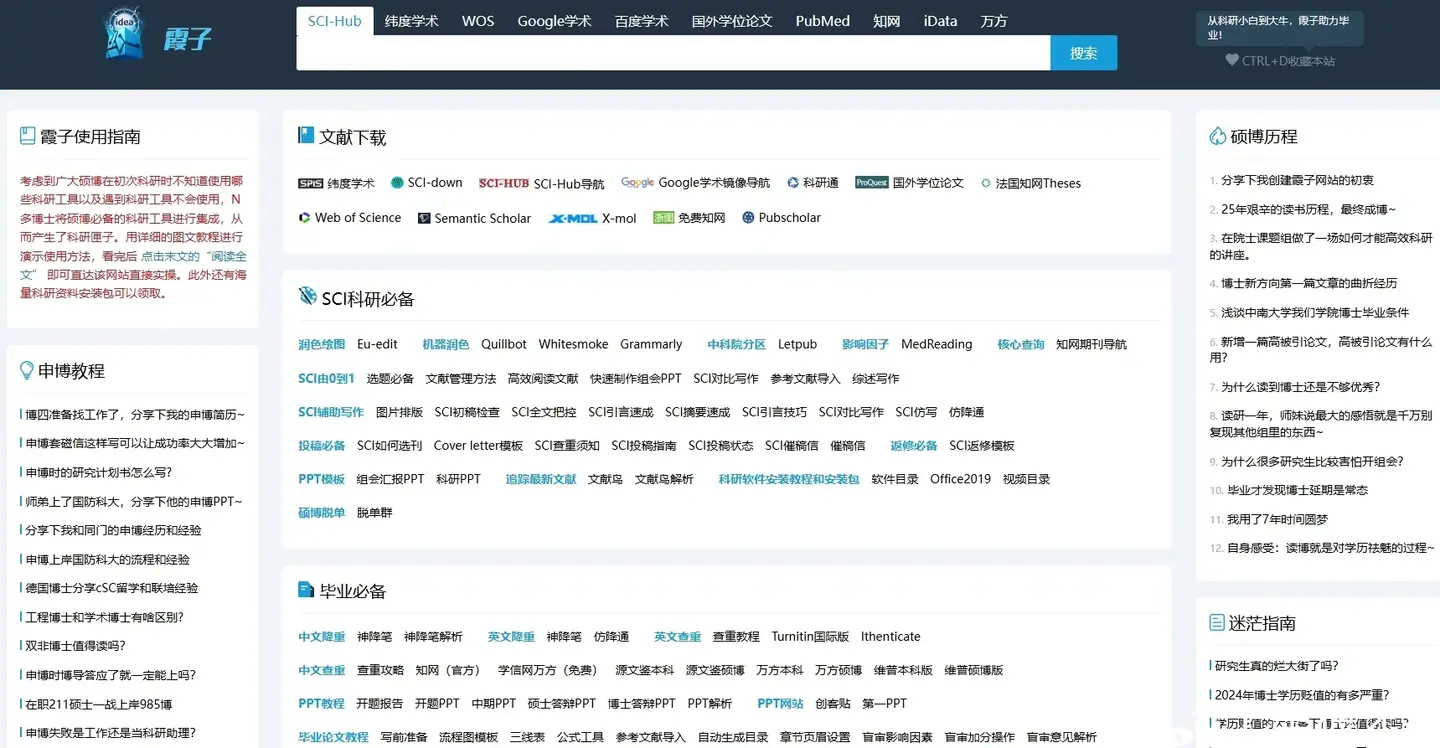Open 毕业才发现博士延期是常态 article
This screenshot has height=748, width=1440.
click(x=1298, y=490)
